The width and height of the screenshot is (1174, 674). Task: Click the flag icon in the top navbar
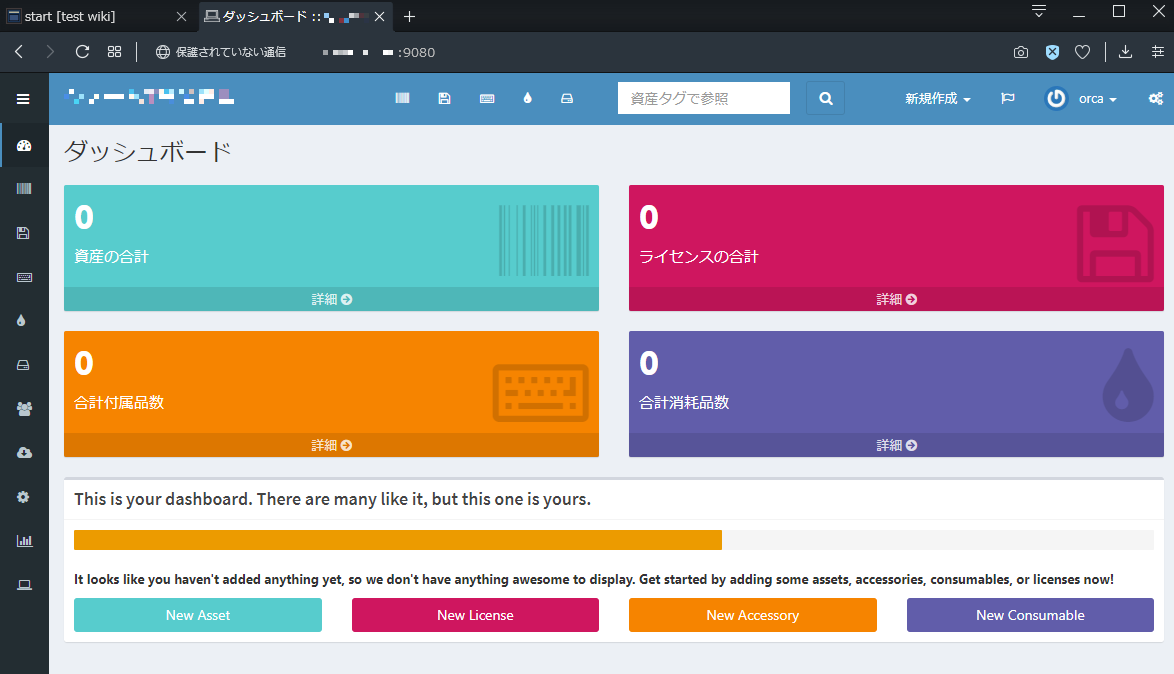click(x=1007, y=98)
